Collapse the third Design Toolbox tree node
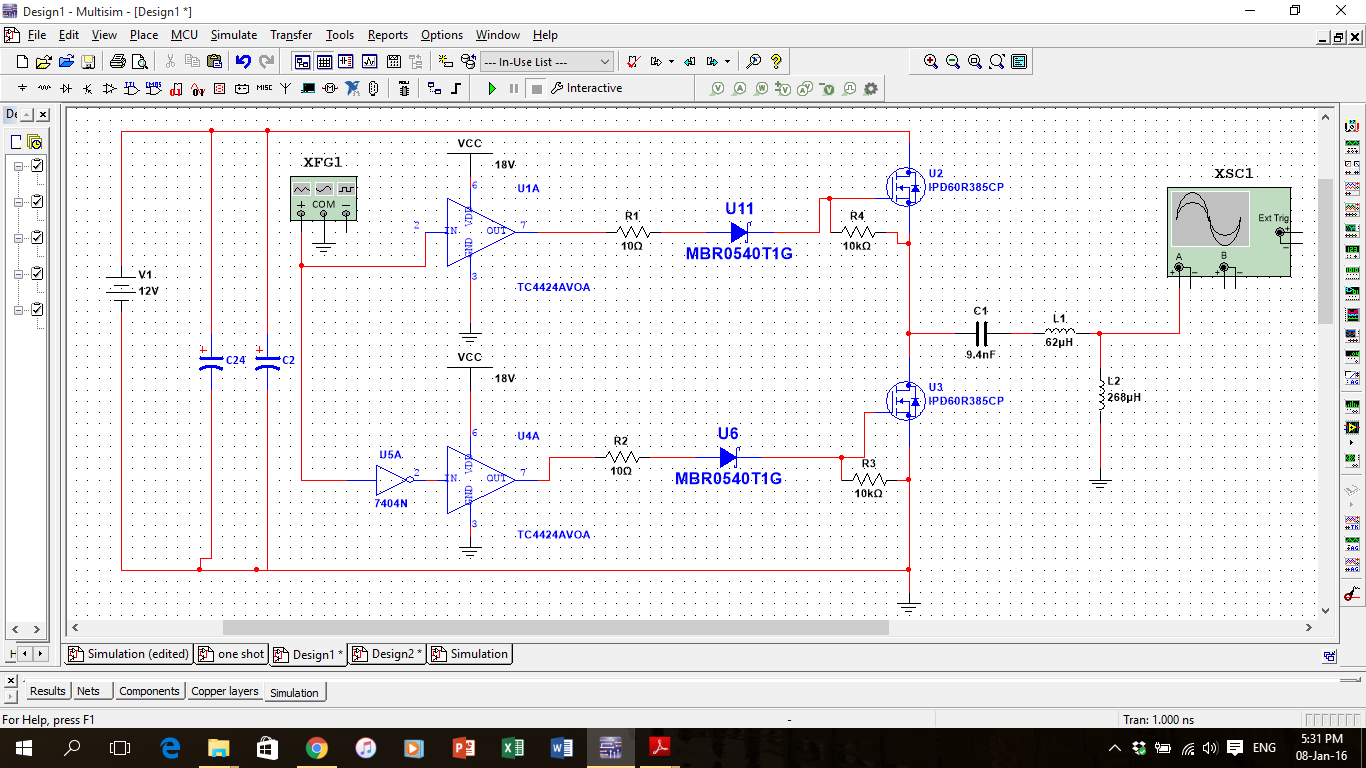This screenshot has width=1366, height=768. coord(18,238)
